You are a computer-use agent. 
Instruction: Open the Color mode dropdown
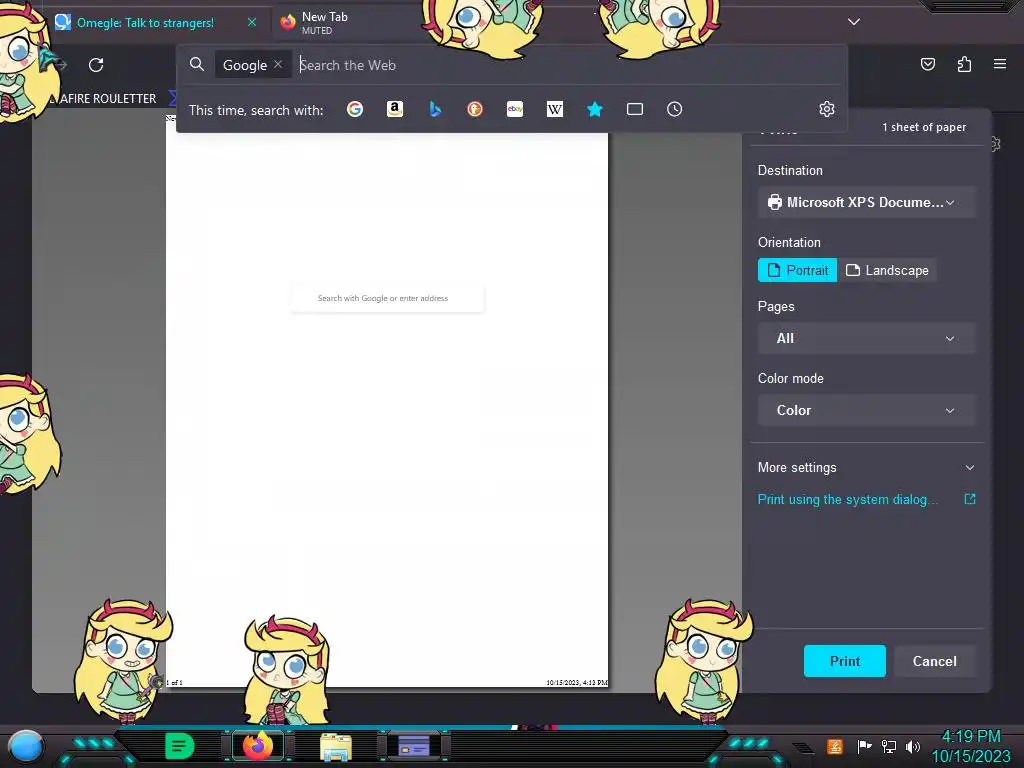[867, 410]
